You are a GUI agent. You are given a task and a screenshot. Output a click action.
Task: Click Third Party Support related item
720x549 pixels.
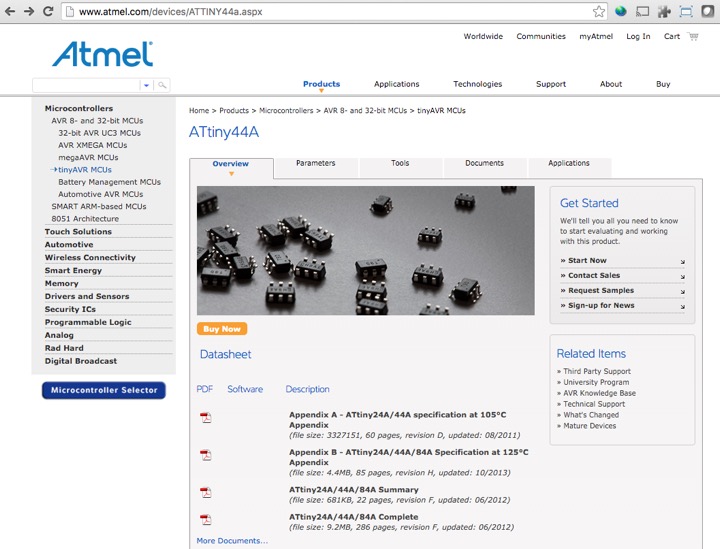pyautogui.click(x=597, y=371)
